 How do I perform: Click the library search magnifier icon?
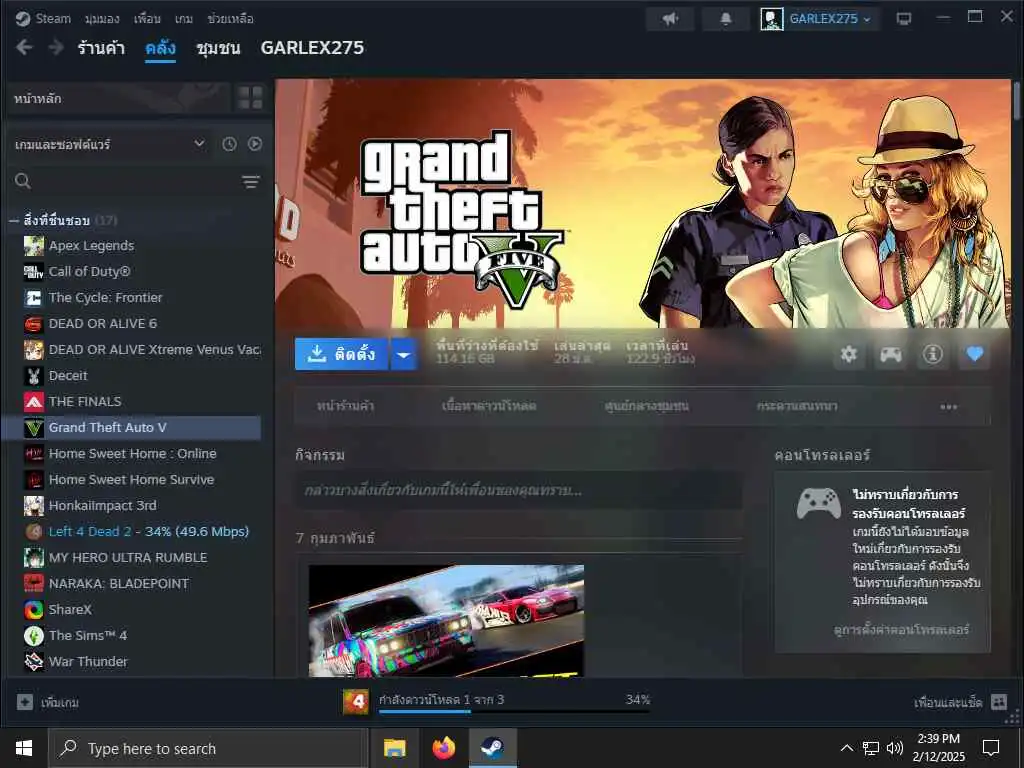coord(23,181)
